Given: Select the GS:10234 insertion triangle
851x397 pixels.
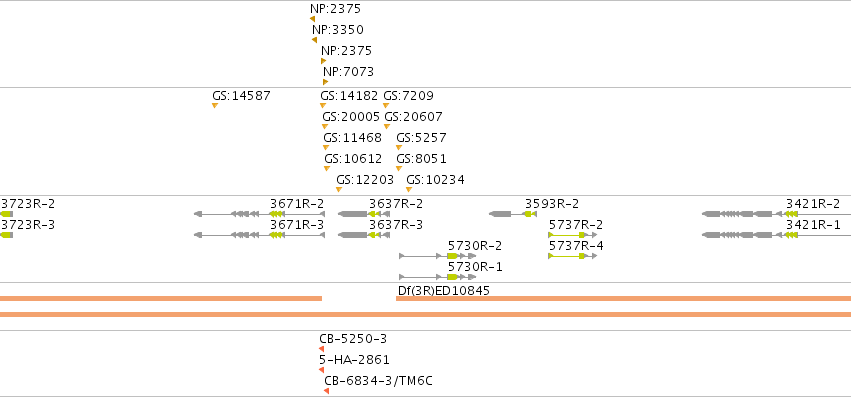Looking at the screenshot, I should click(409, 190).
